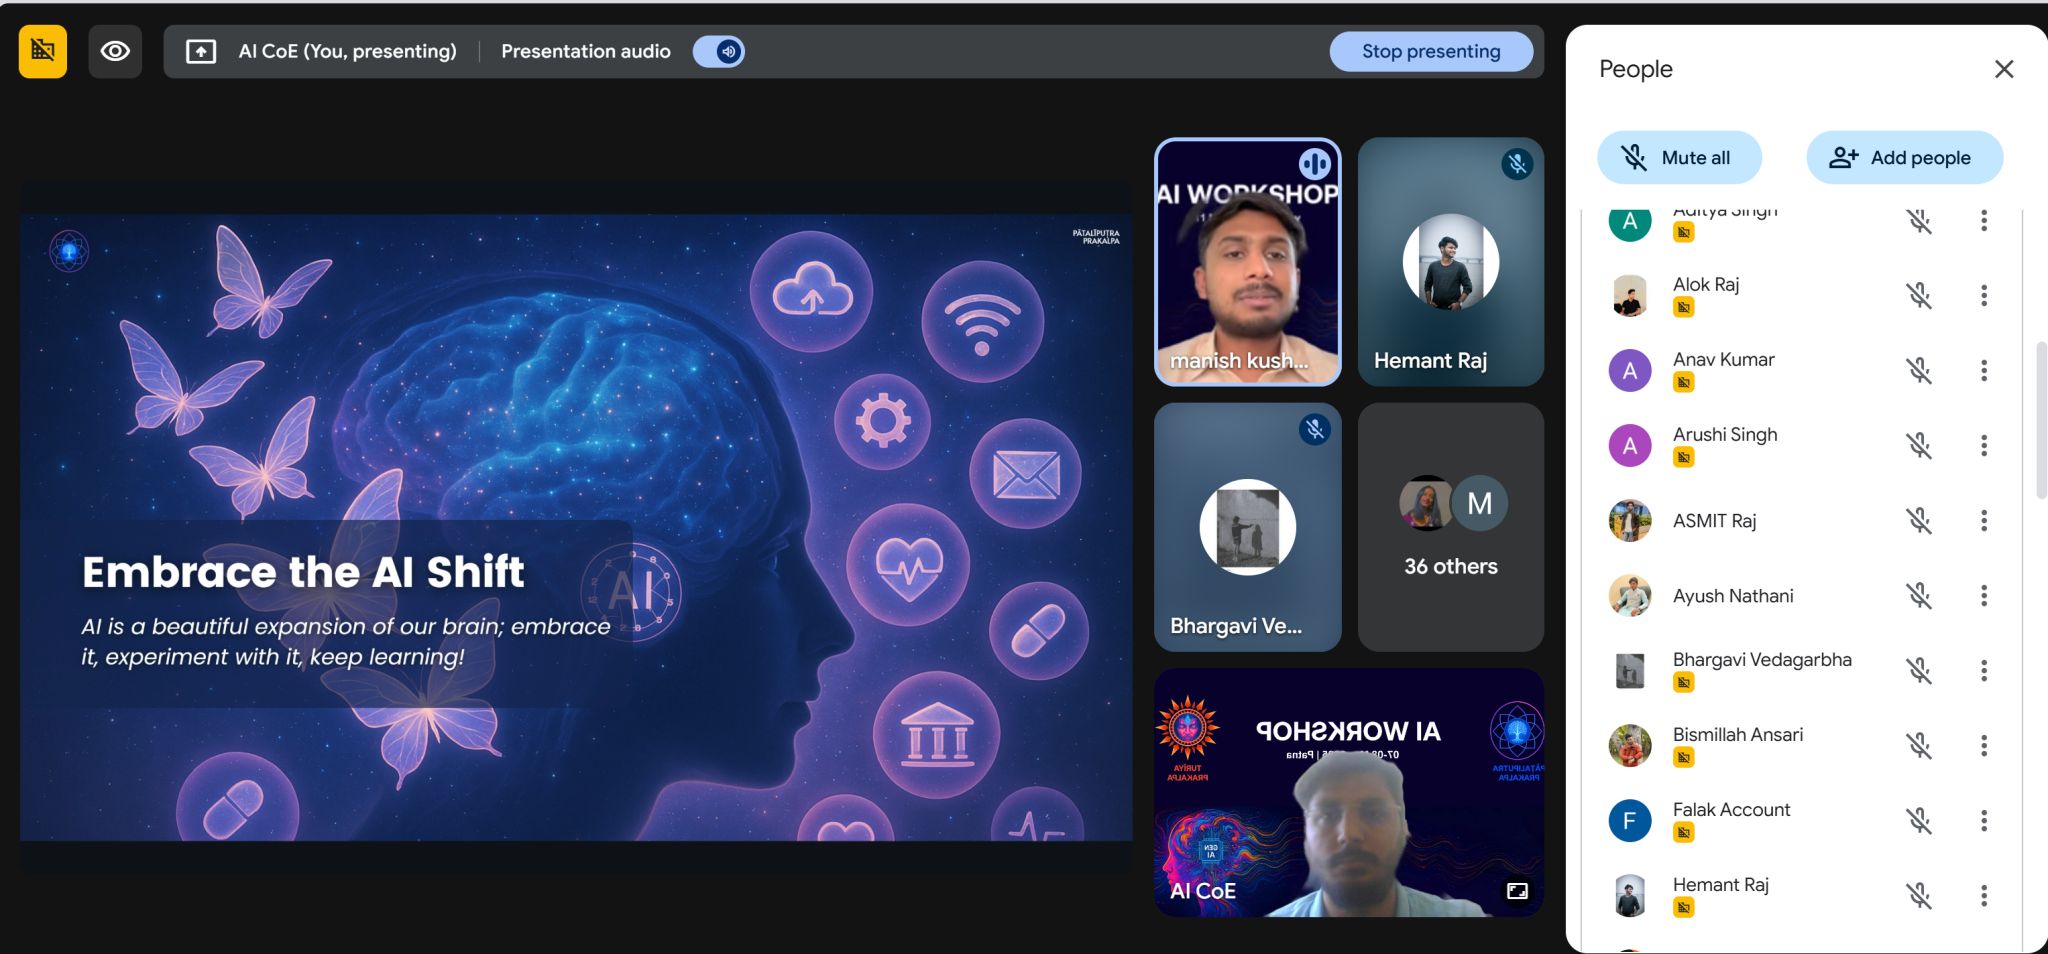Click the eye preview icon in top toolbar
The height and width of the screenshot is (954, 2048).
coord(115,51)
